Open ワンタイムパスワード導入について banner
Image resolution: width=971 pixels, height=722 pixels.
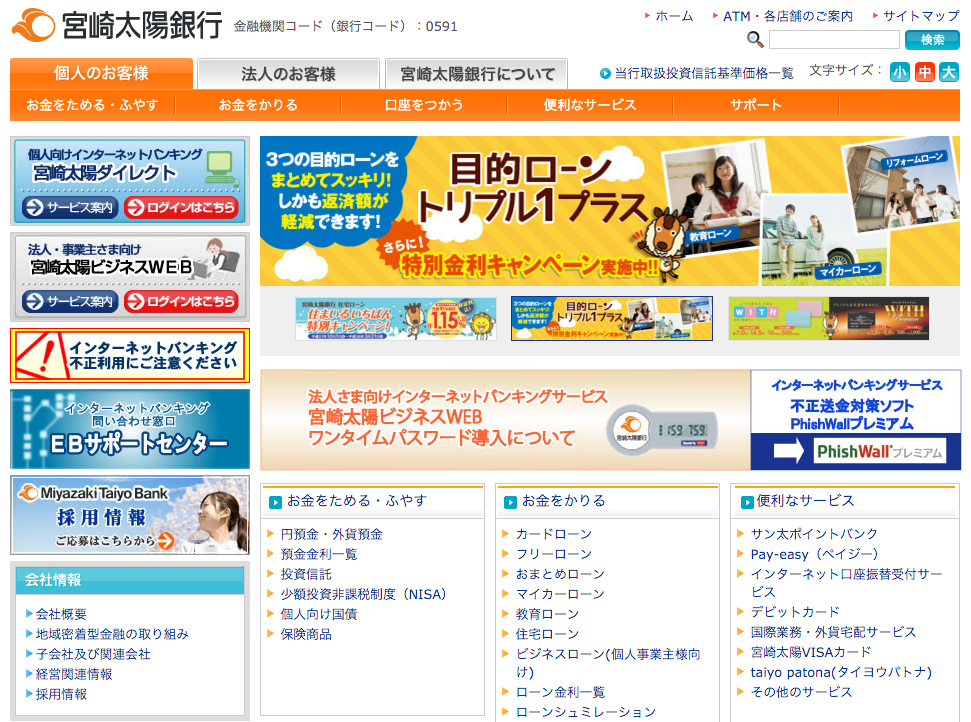tap(505, 420)
